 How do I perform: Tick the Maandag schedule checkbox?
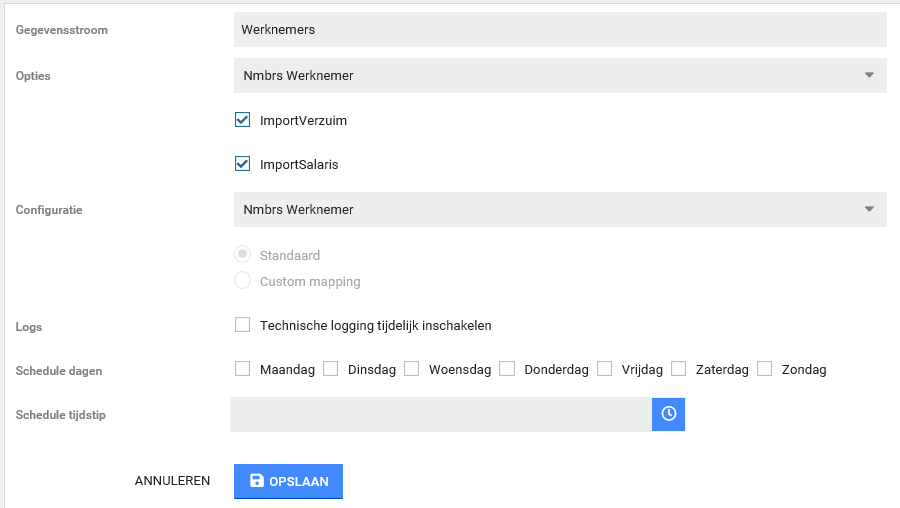pos(242,369)
